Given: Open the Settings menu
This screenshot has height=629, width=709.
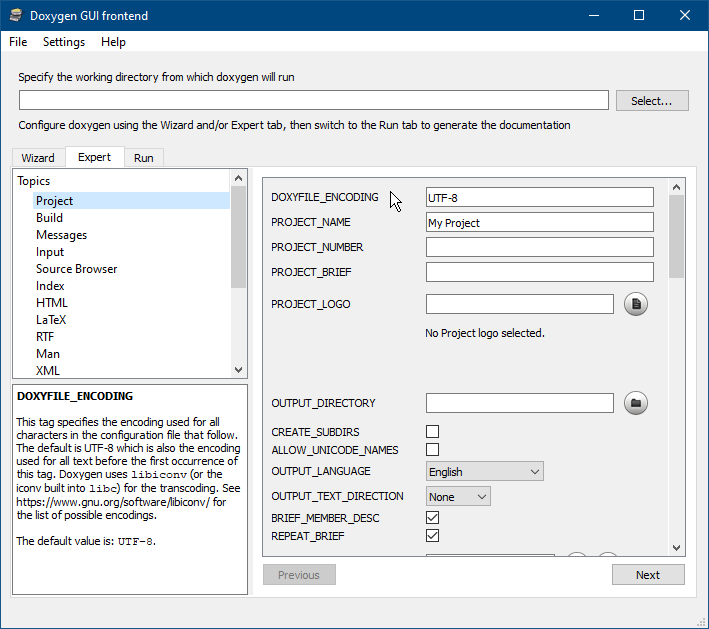Looking at the screenshot, I should pos(64,42).
